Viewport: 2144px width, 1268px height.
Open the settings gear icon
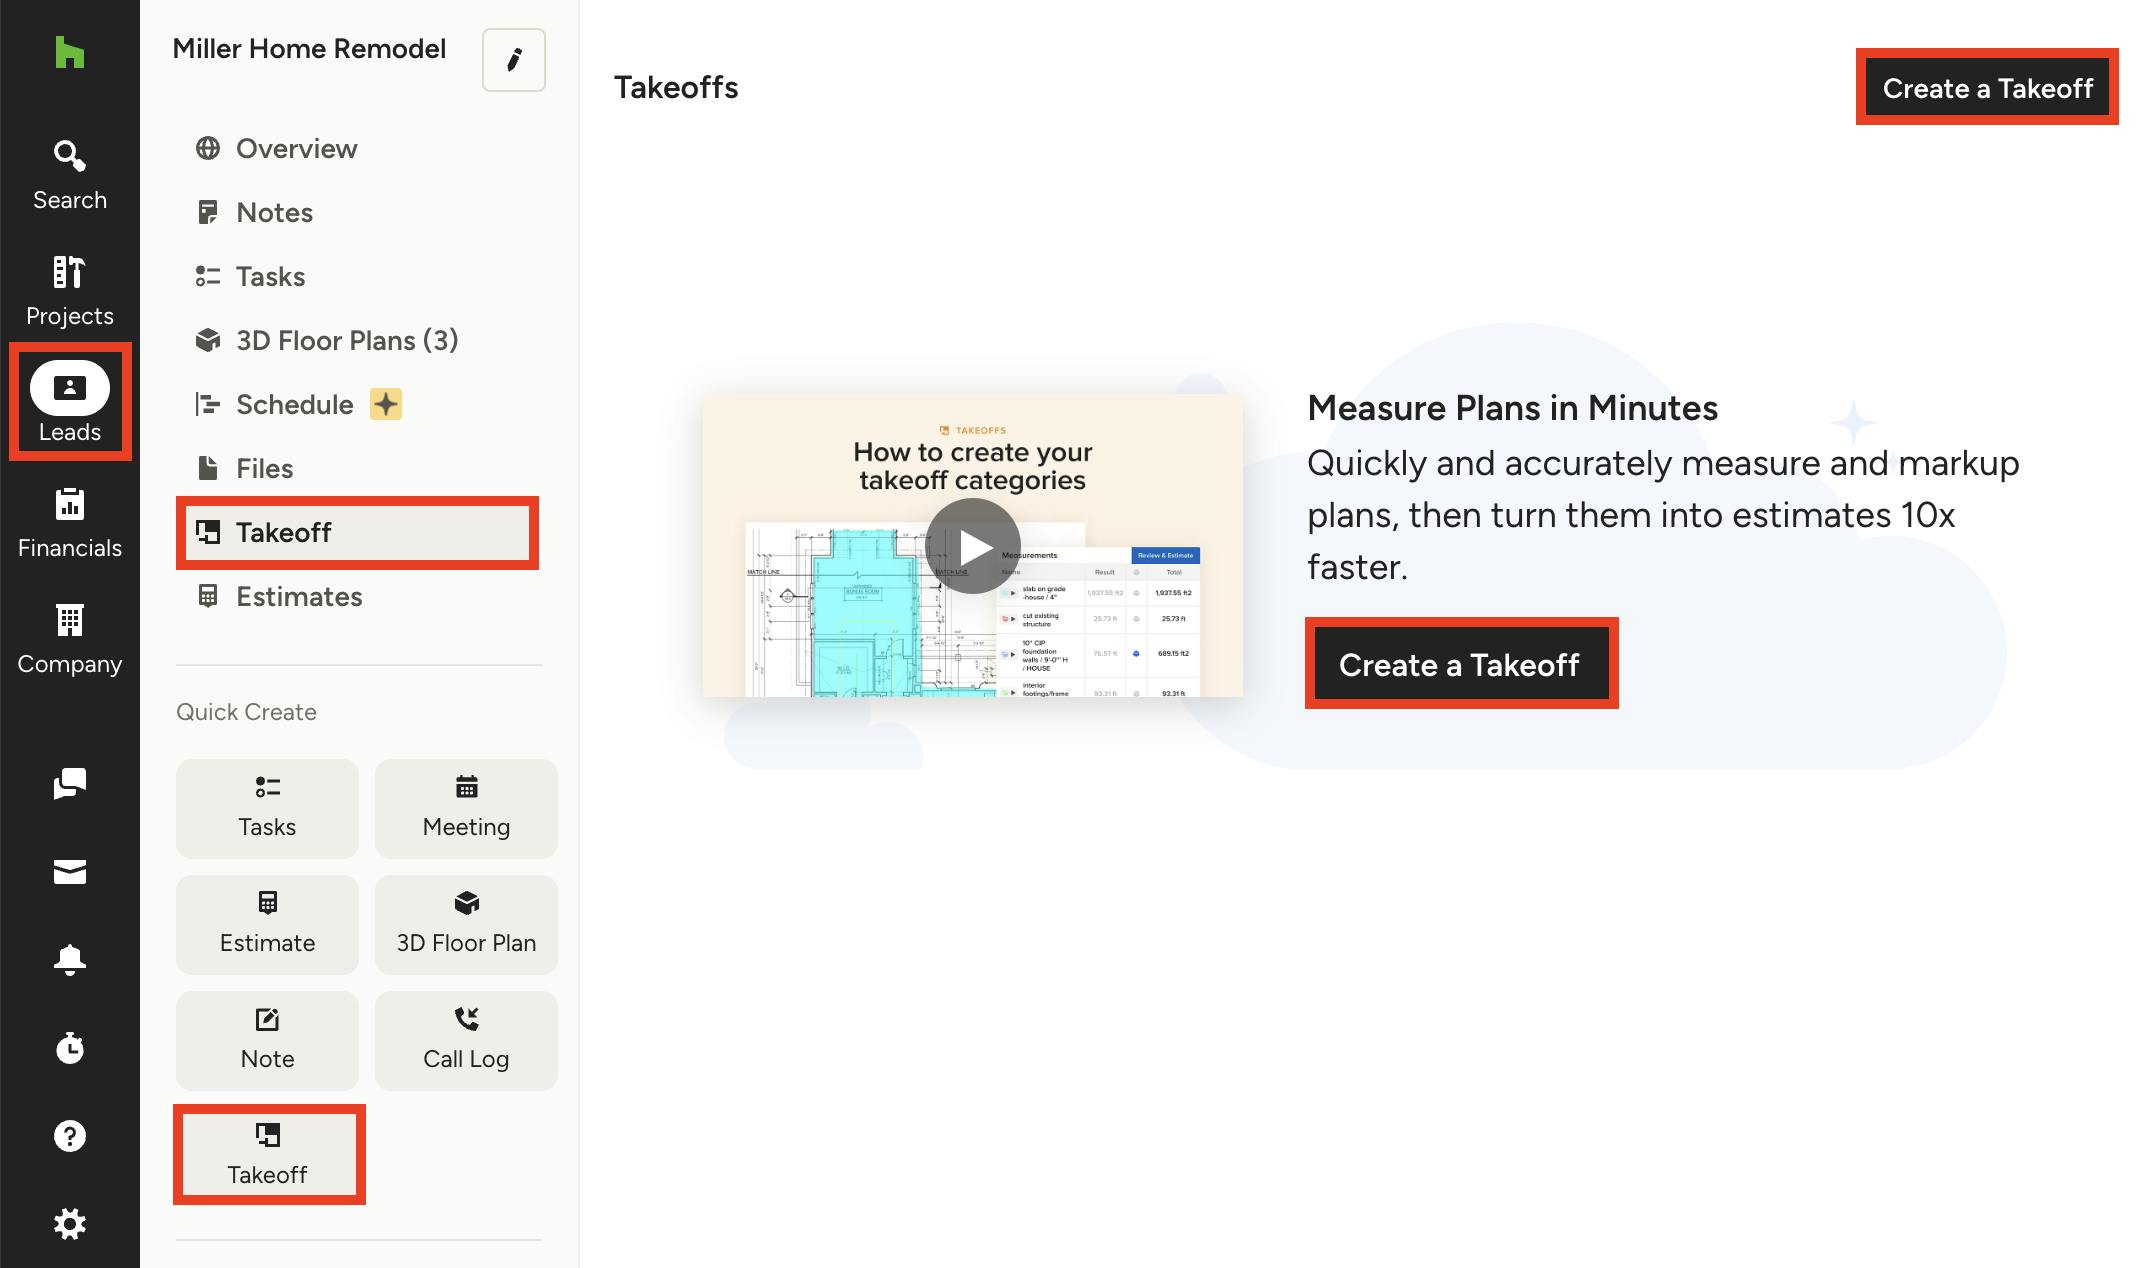pyautogui.click(x=69, y=1223)
